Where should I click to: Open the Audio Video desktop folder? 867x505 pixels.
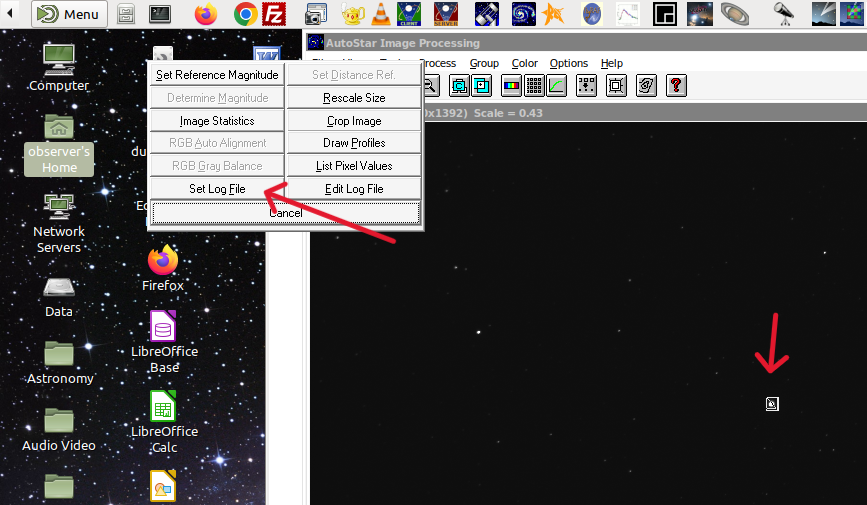click(x=59, y=430)
